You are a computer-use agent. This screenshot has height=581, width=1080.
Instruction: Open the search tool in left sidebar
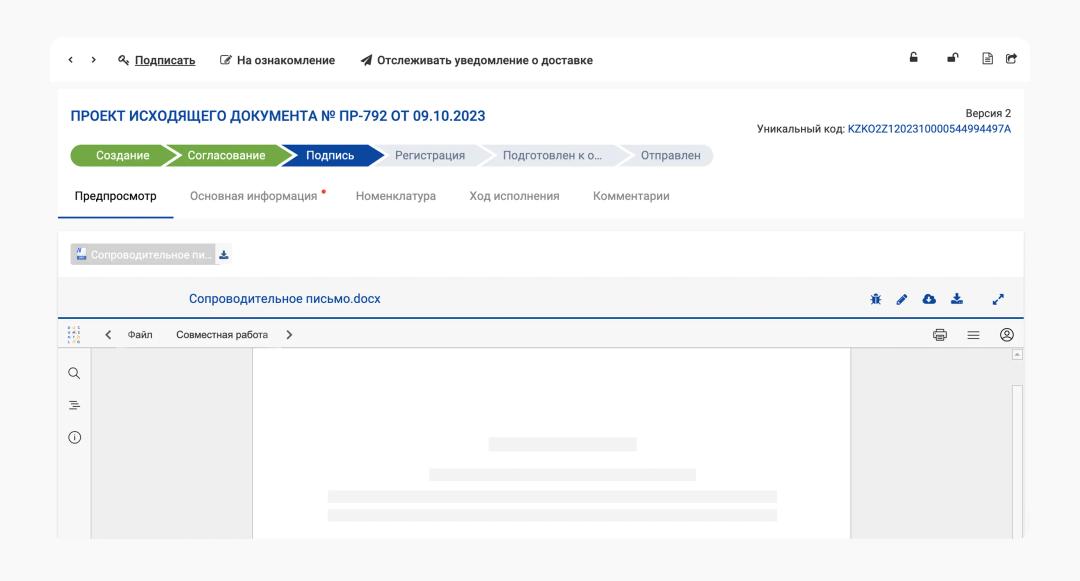(74, 373)
